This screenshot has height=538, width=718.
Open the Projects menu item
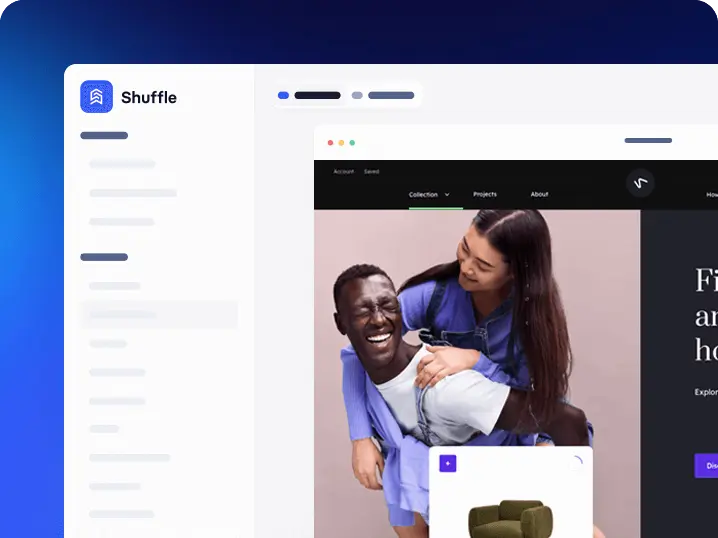(x=485, y=194)
